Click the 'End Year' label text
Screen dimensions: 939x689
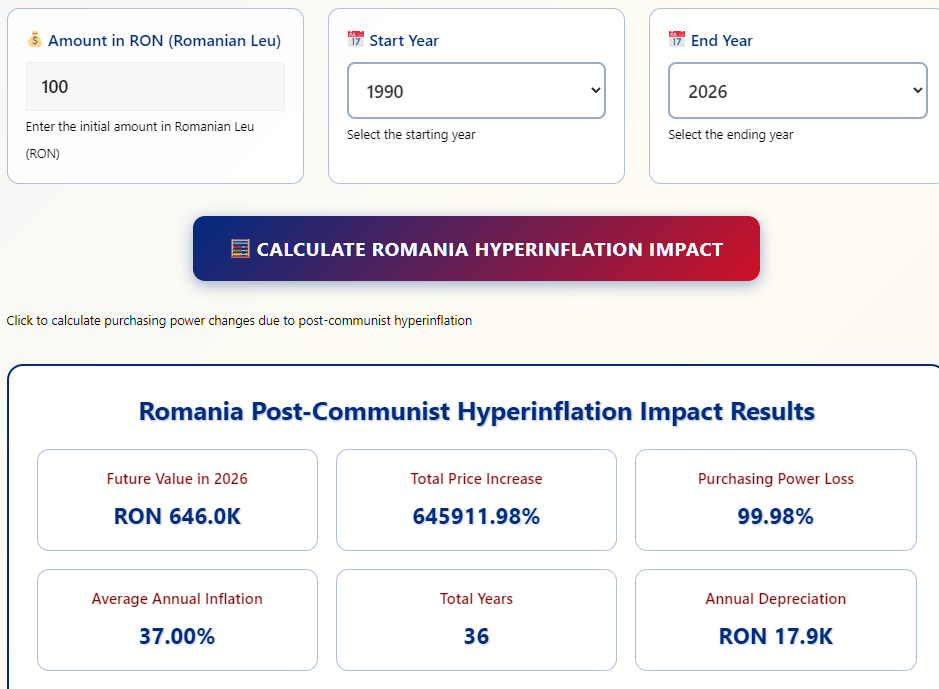(722, 41)
